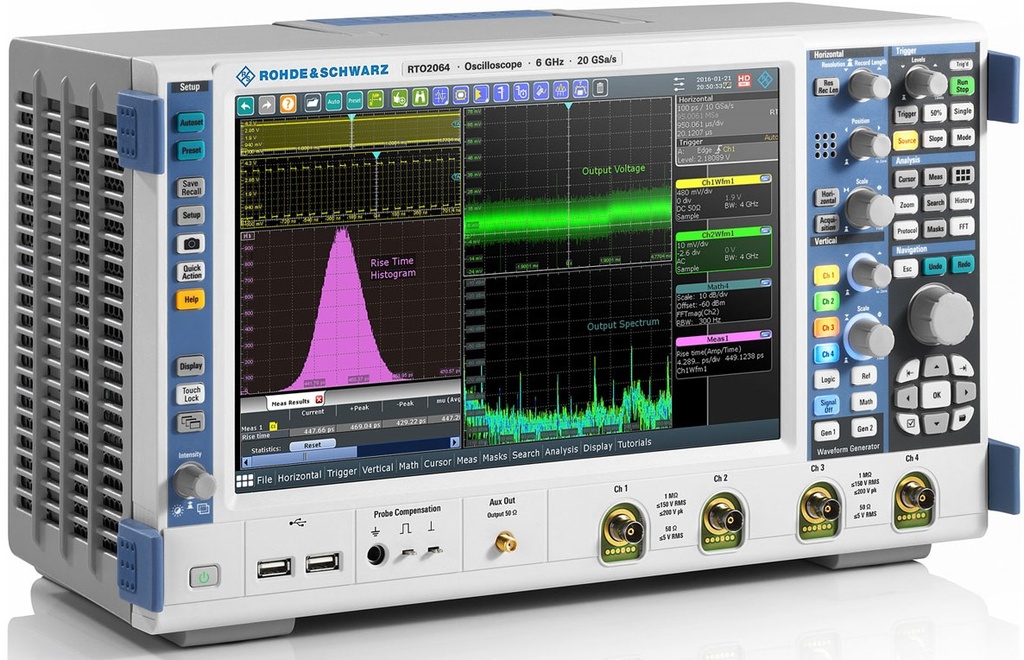Toggle channel 1 with yellow Ch 1 key
Image resolution: width=1024 pixels, height=660 pixels.
[x=827, y=275]
